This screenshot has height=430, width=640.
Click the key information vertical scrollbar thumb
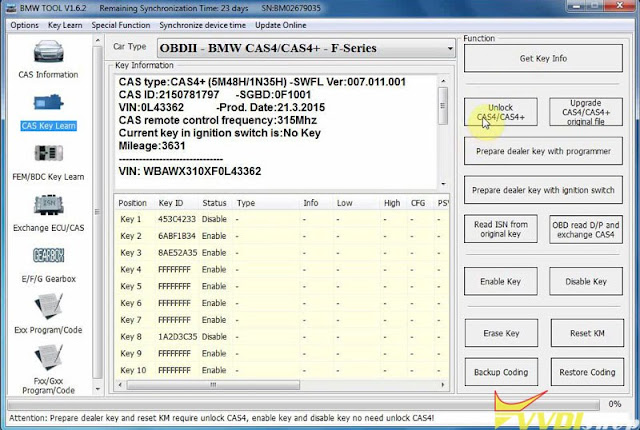click(443, 106)
